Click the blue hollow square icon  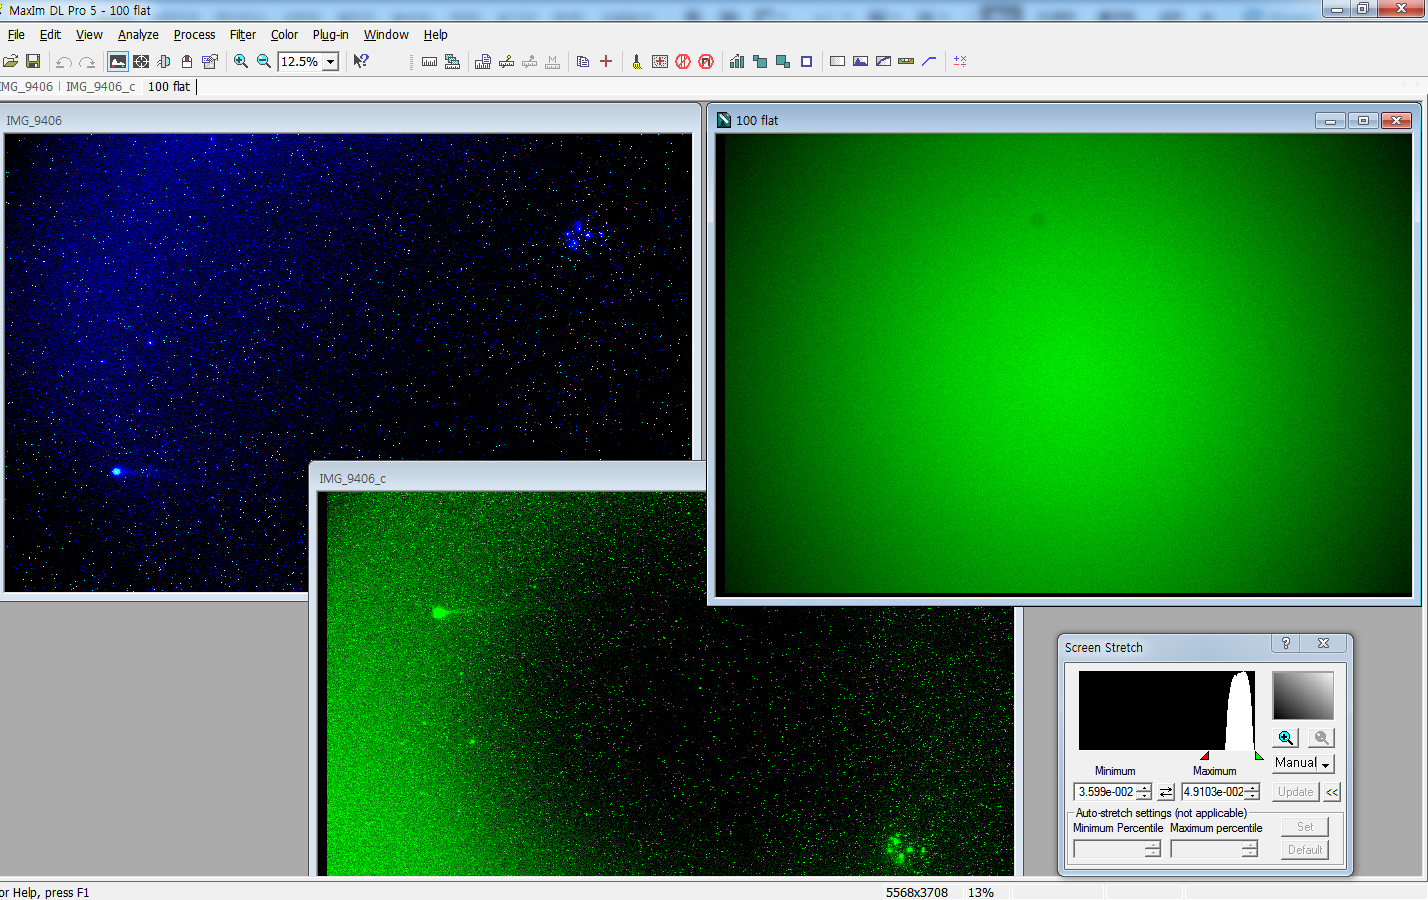[x=806, y=61]
